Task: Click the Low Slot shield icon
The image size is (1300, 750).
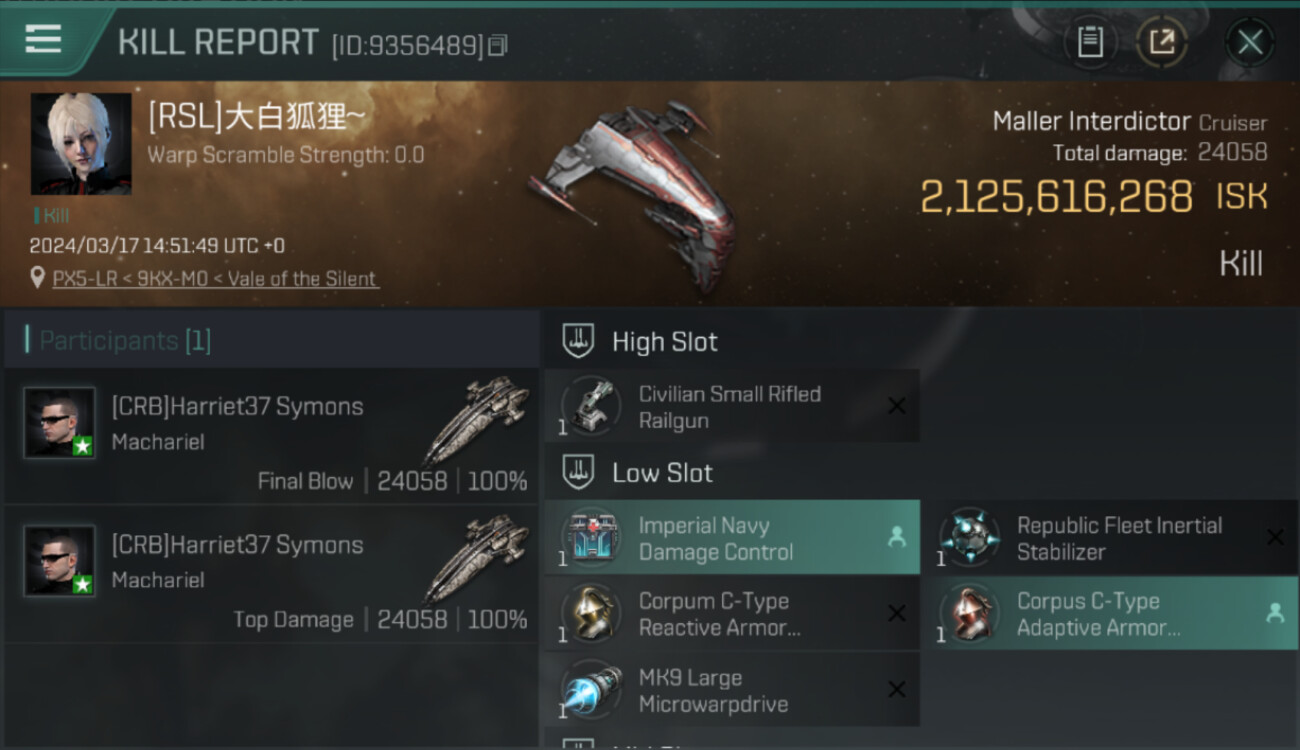Action: pos(578,472)
